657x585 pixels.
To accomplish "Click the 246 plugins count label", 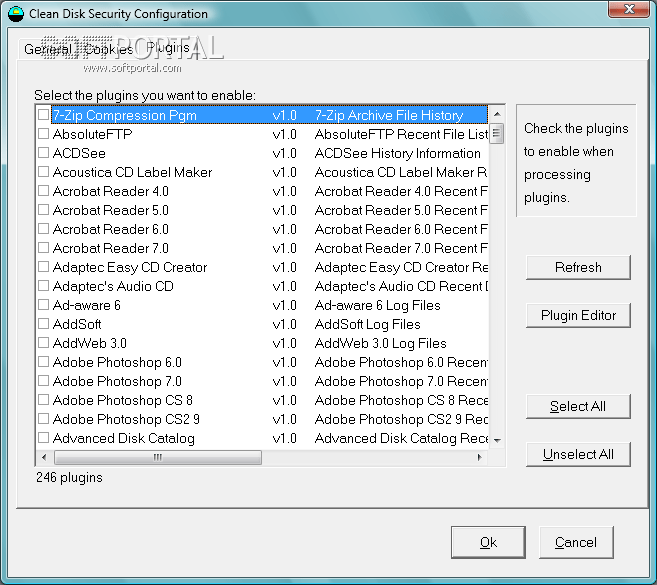I will tap(69, 478).
